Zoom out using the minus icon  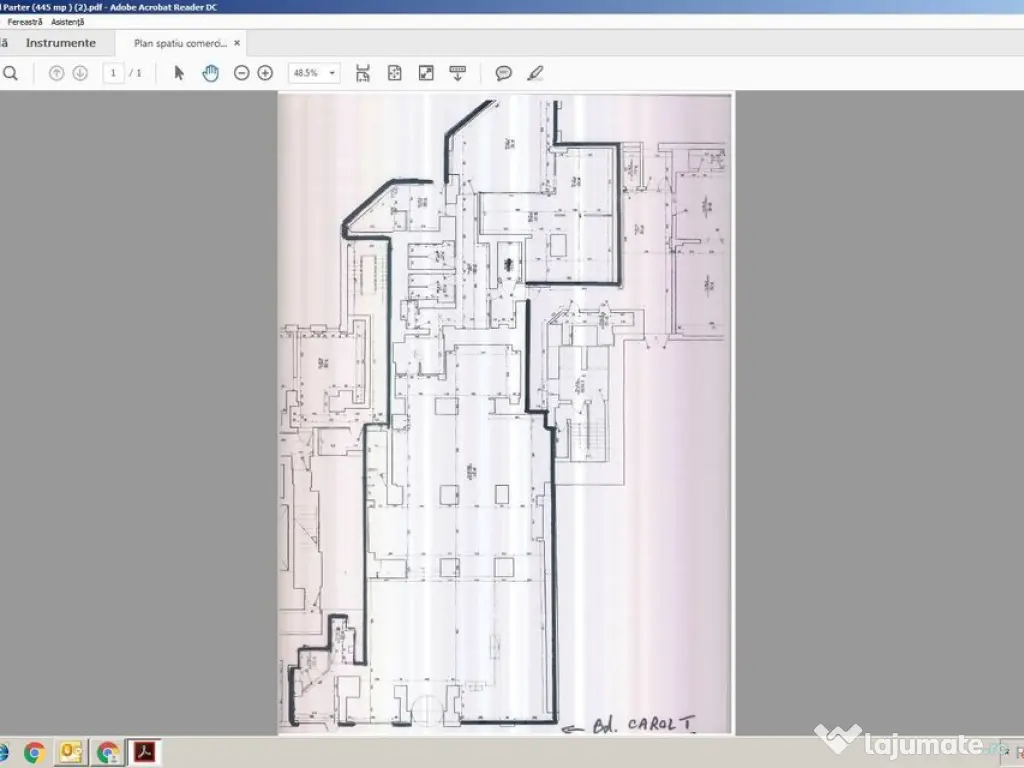pyautogui.click(x=241, y=72)
